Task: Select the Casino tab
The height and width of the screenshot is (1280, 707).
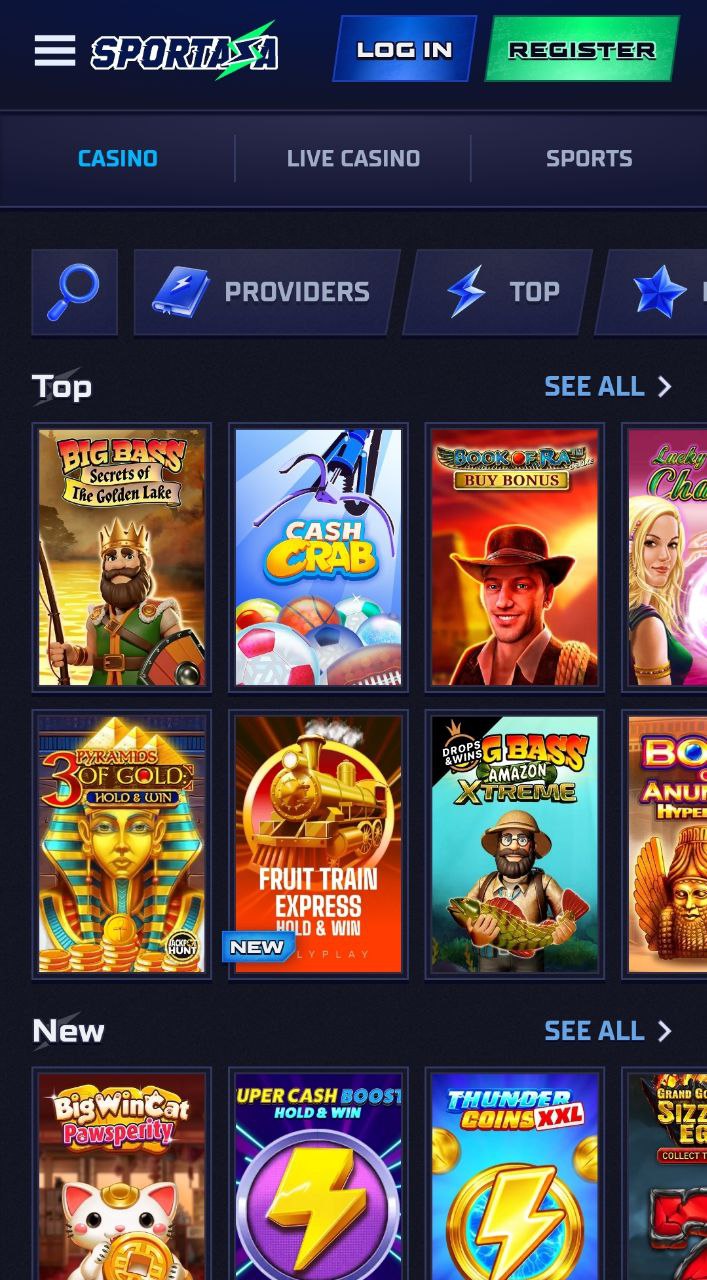Action: tap(118, 158)
